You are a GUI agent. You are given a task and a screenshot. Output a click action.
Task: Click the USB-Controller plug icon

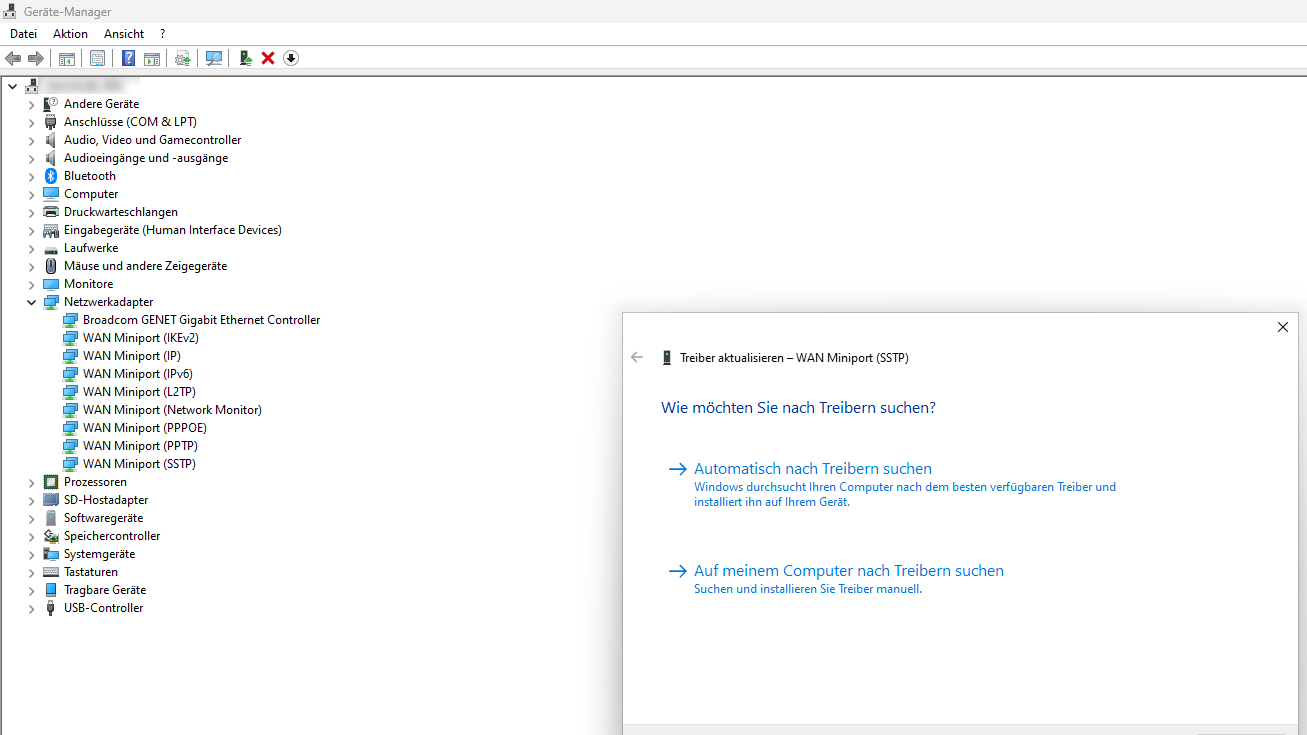pos(51,608)
